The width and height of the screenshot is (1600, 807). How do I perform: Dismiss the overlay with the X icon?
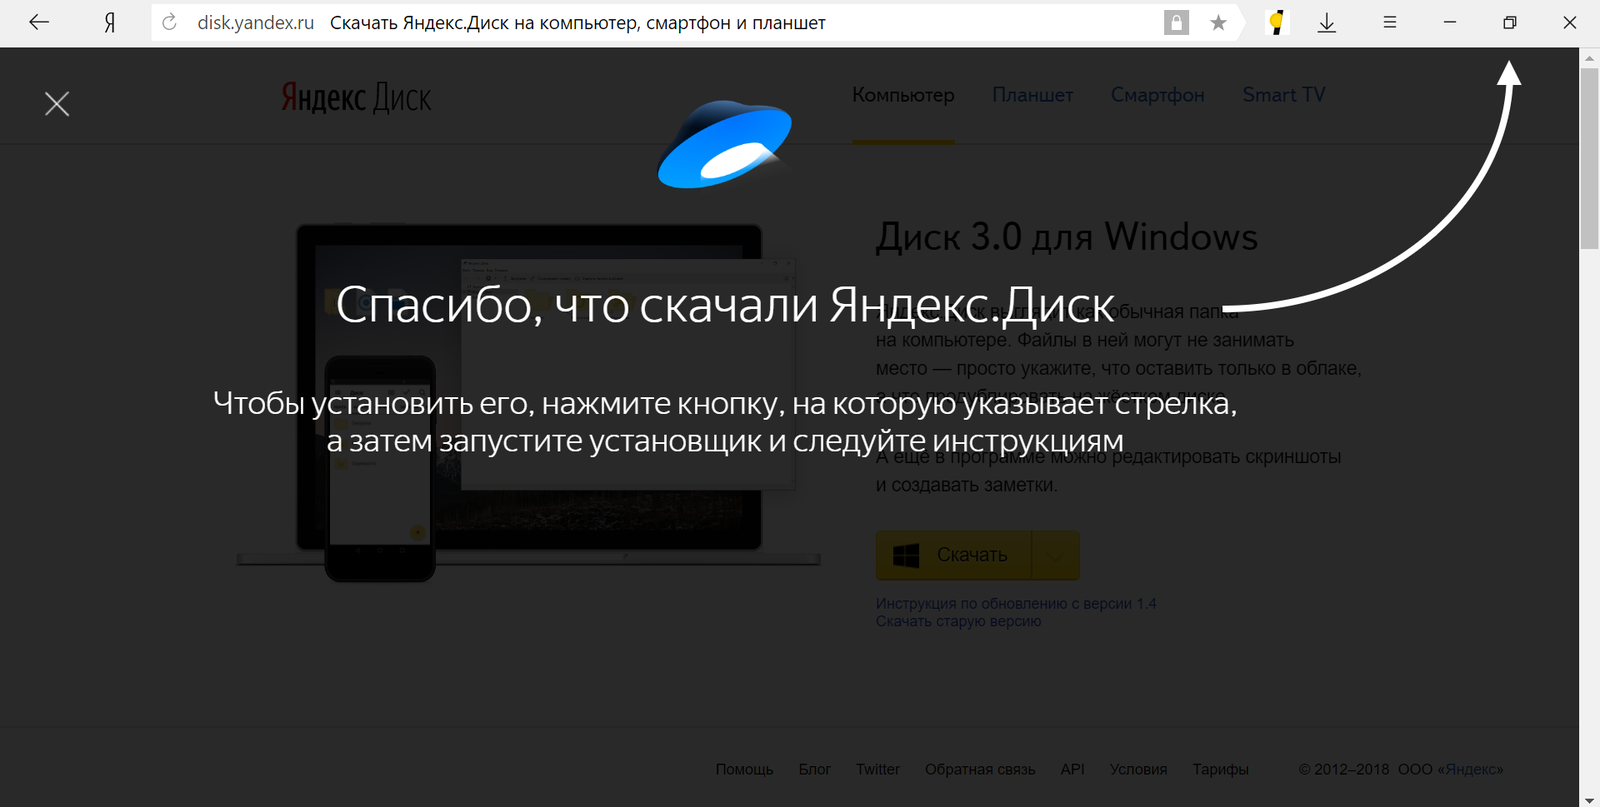57,103
